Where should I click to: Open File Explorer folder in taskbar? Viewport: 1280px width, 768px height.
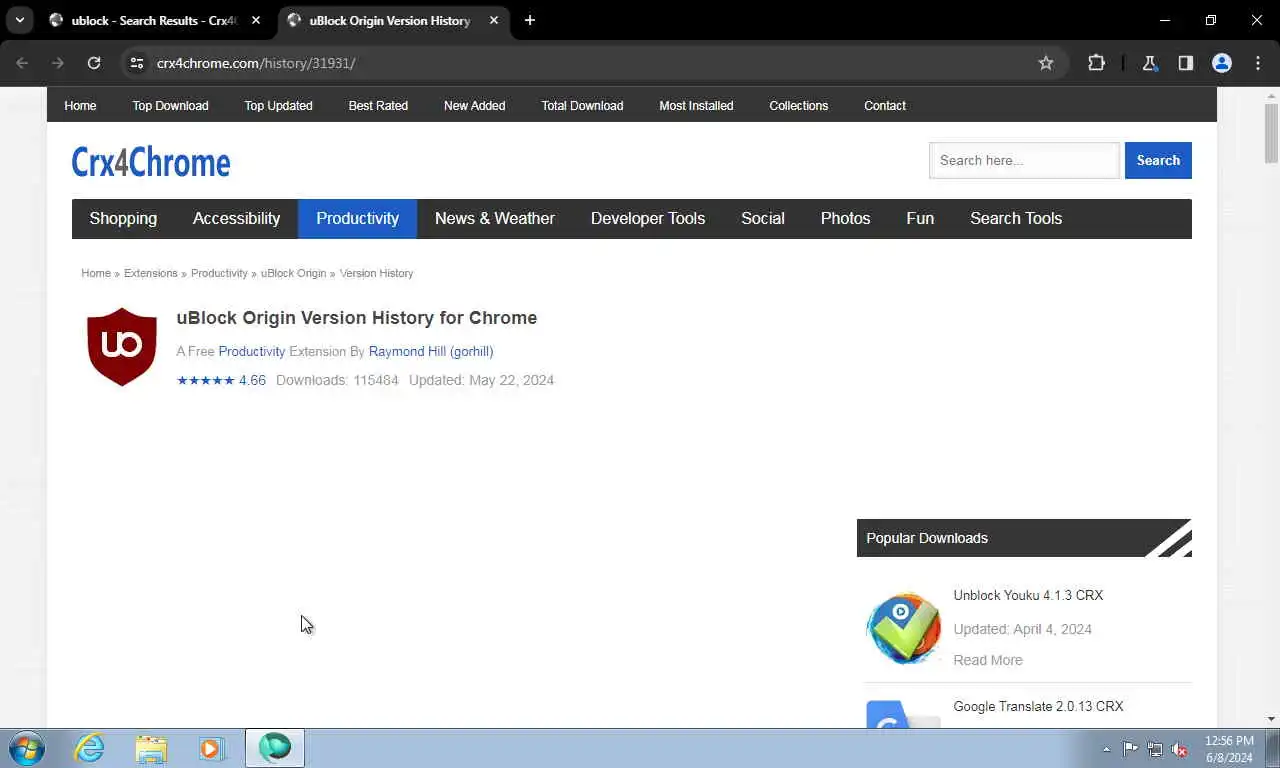pyautogui.click(x=151, y=748)
